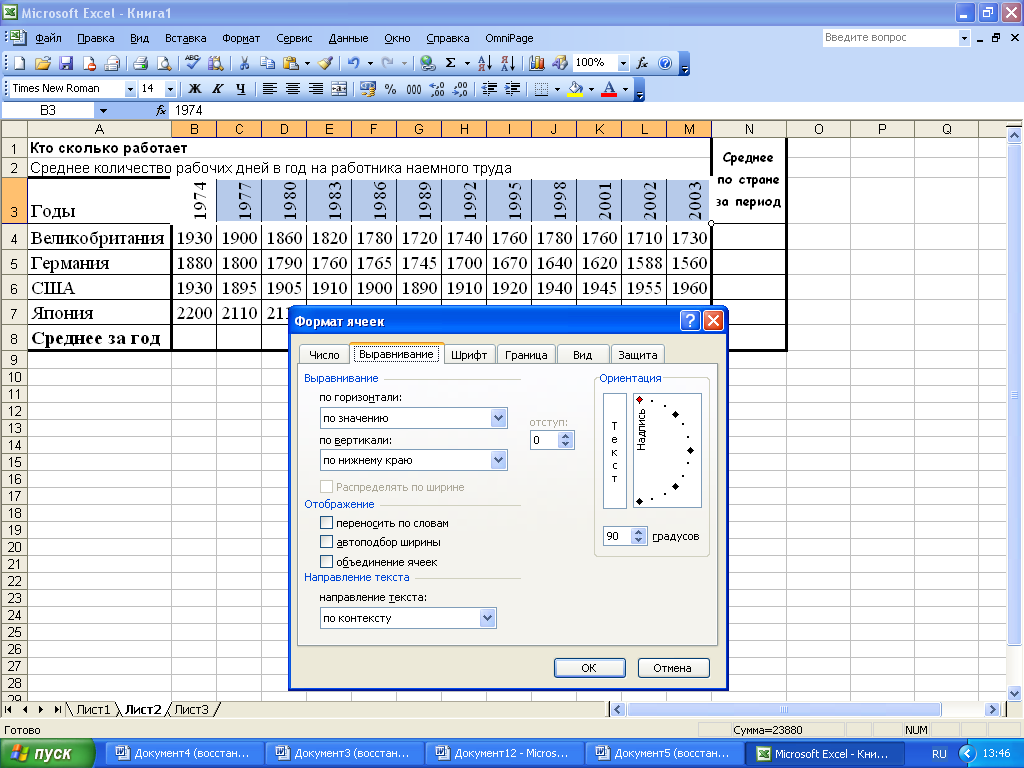
Task: Expand the zoom 100% dropdown
Action: coord(623,63)
